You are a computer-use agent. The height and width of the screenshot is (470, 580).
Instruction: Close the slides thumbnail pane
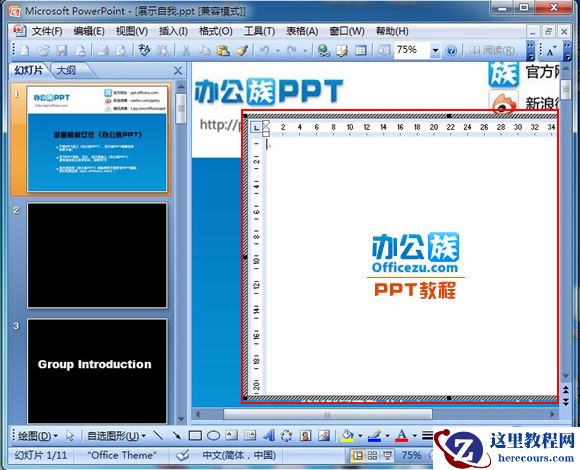pos(178,70)
